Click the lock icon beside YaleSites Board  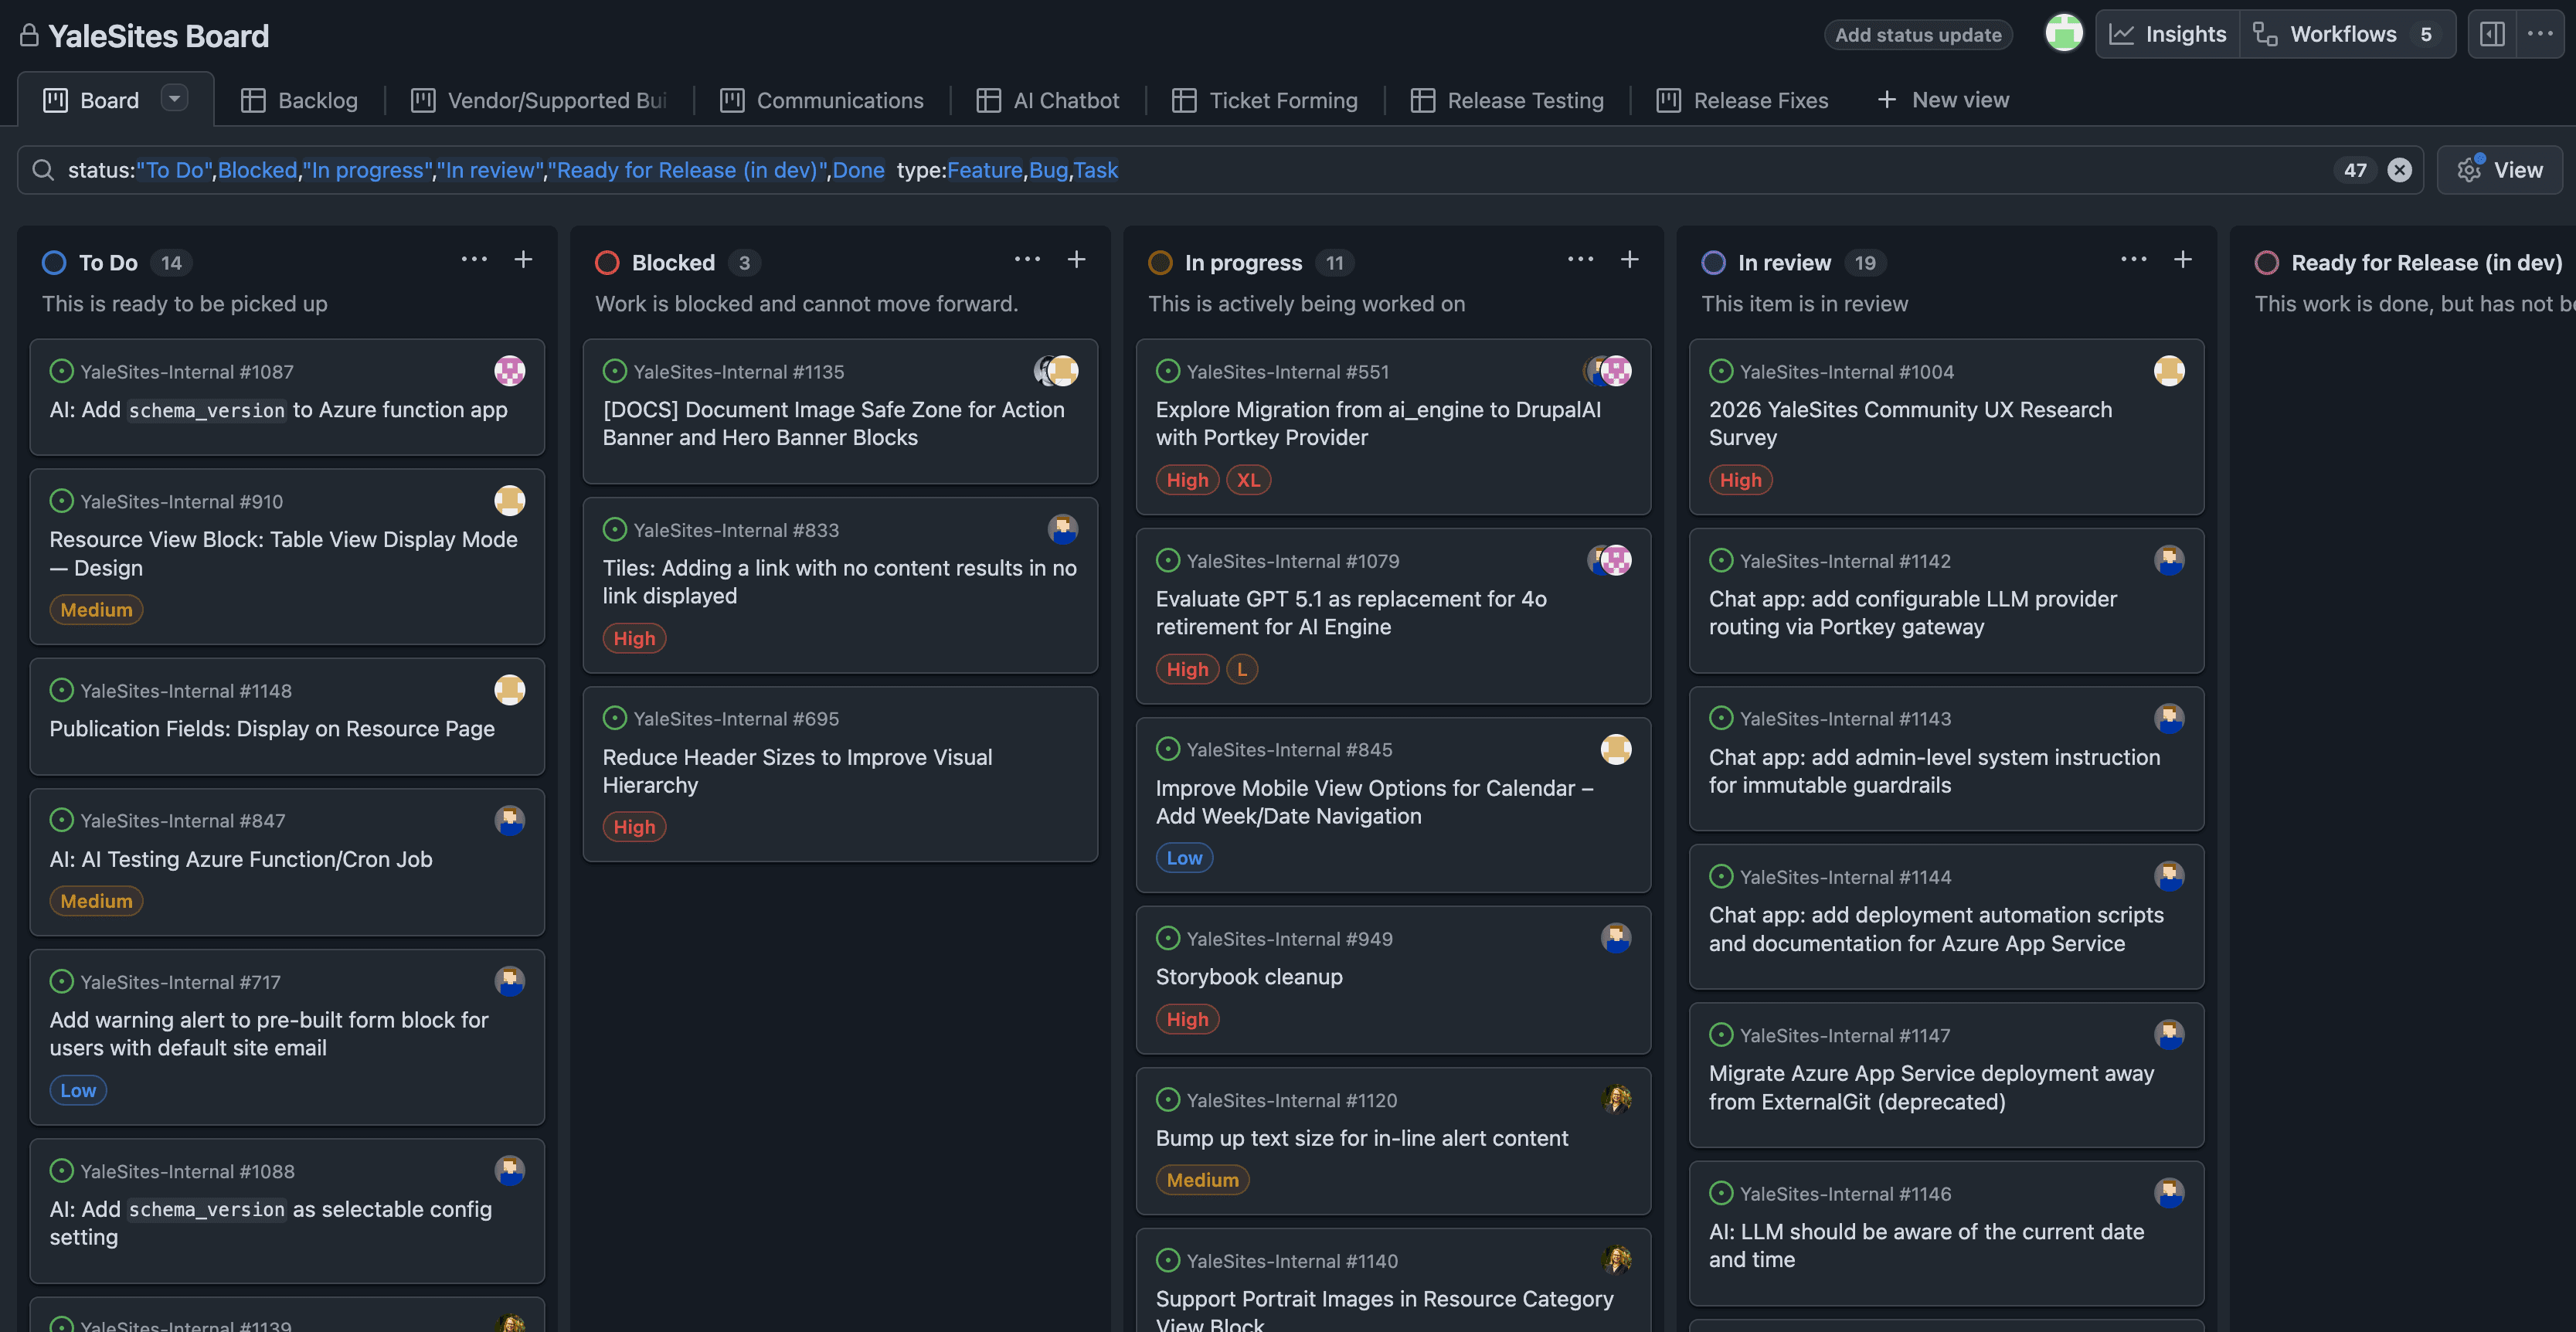(x=29, y=35)
